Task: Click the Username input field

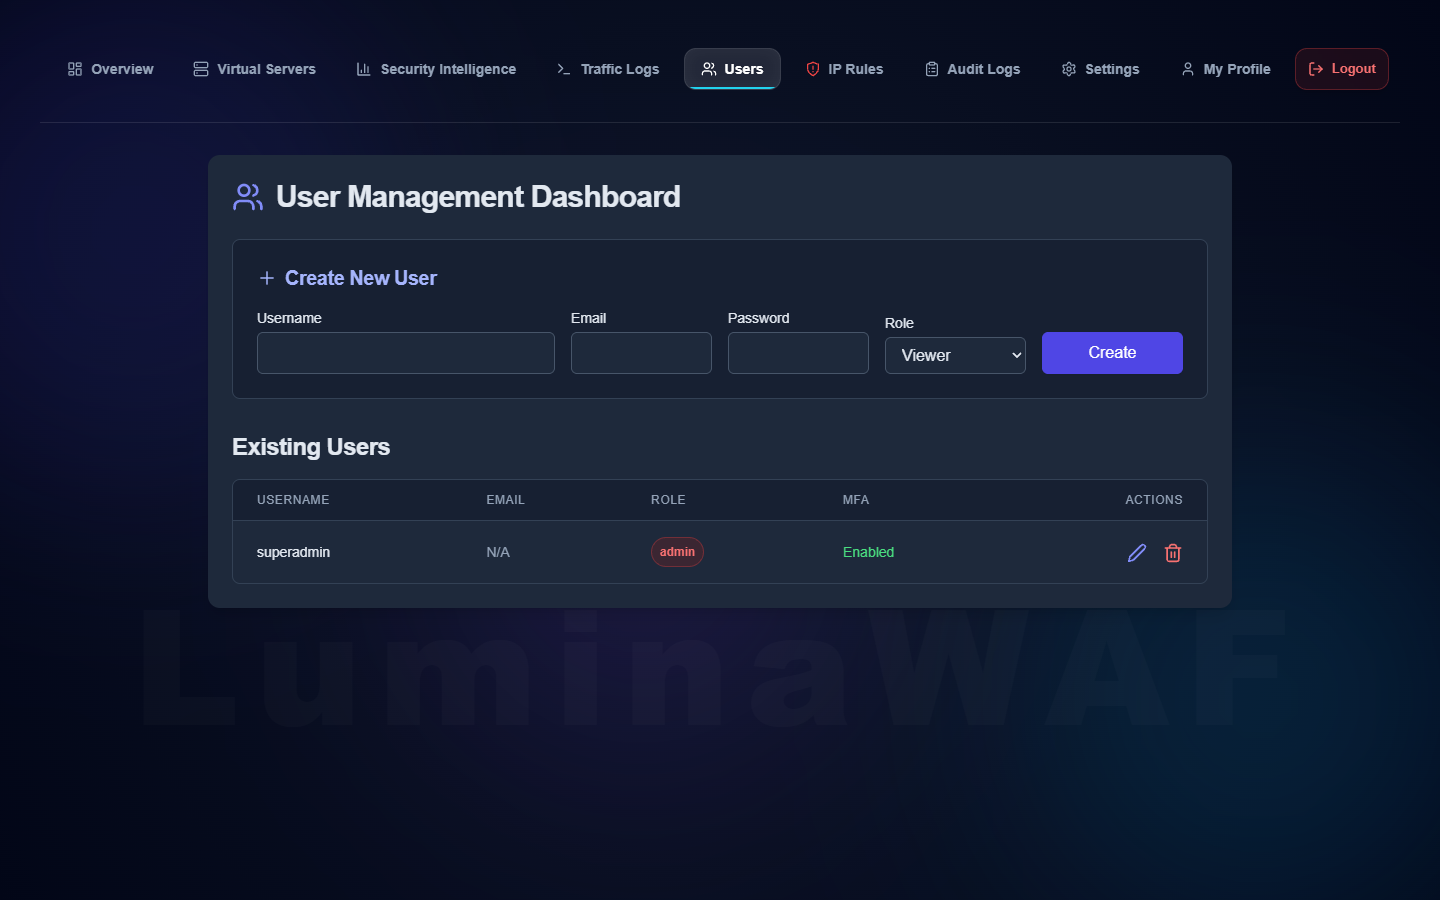Action: 405,352
